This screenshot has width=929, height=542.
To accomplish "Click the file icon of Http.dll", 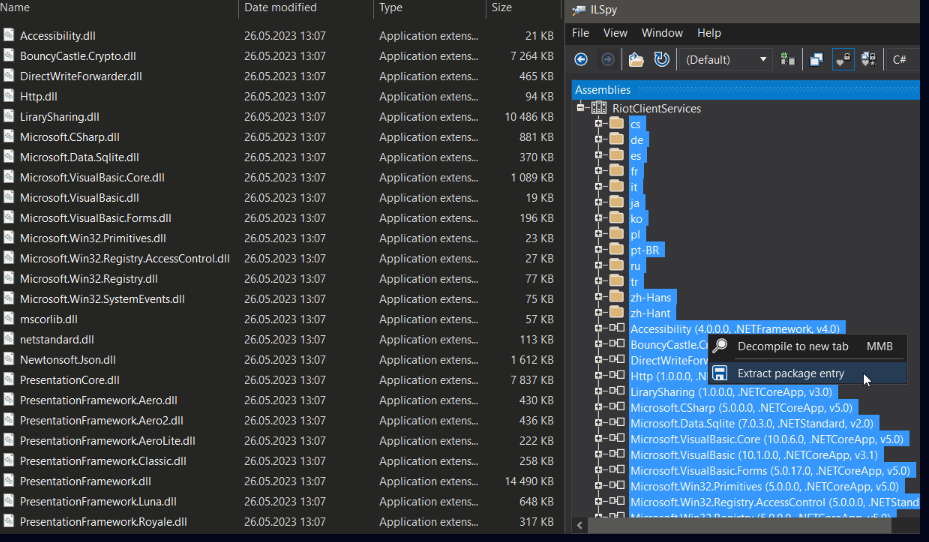I will [8, 95].
